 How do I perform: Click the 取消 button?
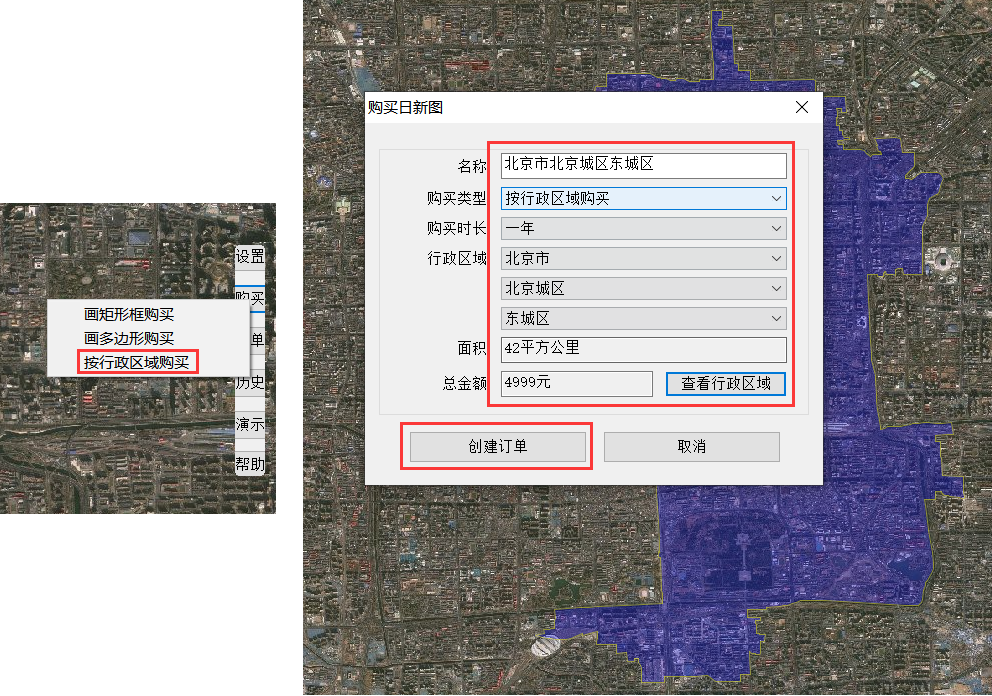[691, 447]
